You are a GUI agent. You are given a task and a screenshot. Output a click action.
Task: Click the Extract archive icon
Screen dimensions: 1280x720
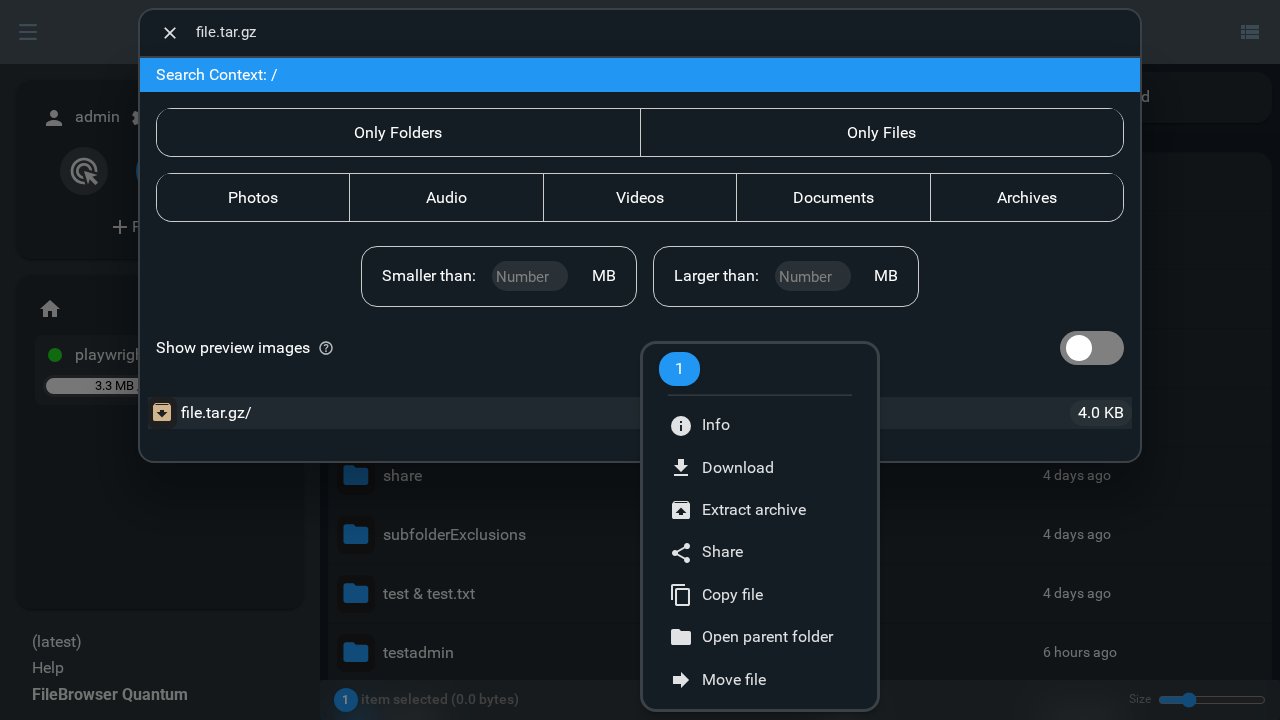(680, 510)
